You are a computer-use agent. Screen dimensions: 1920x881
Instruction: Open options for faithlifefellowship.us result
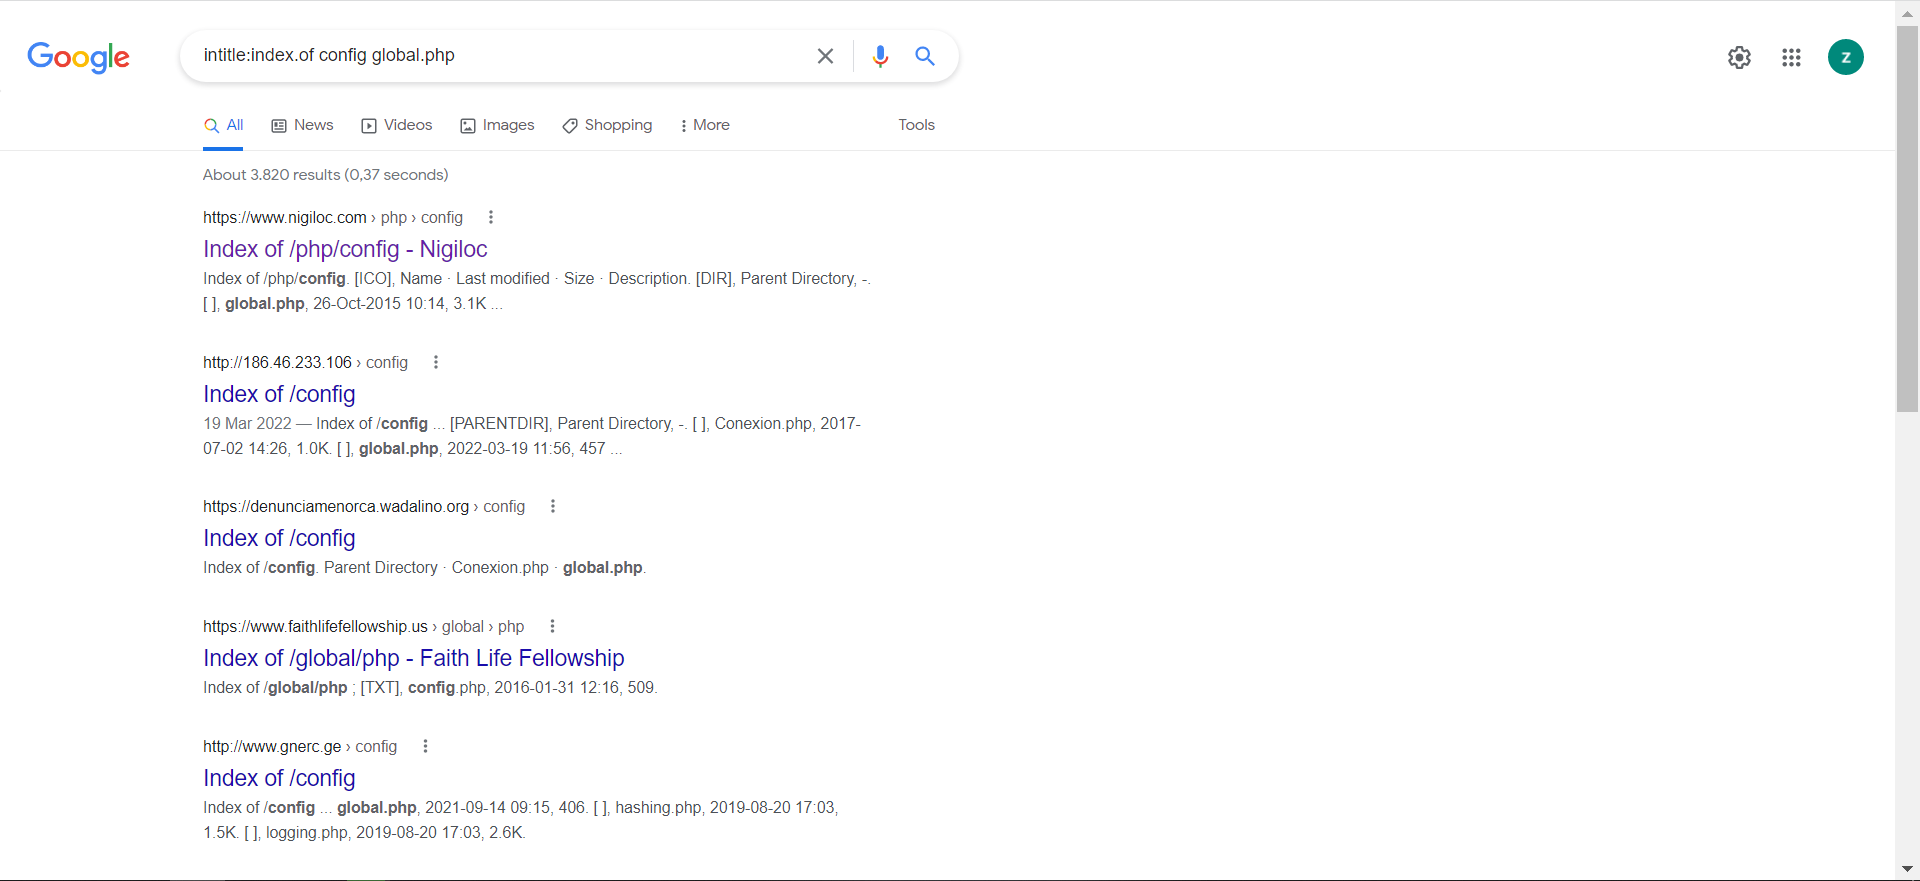point(552,627)
